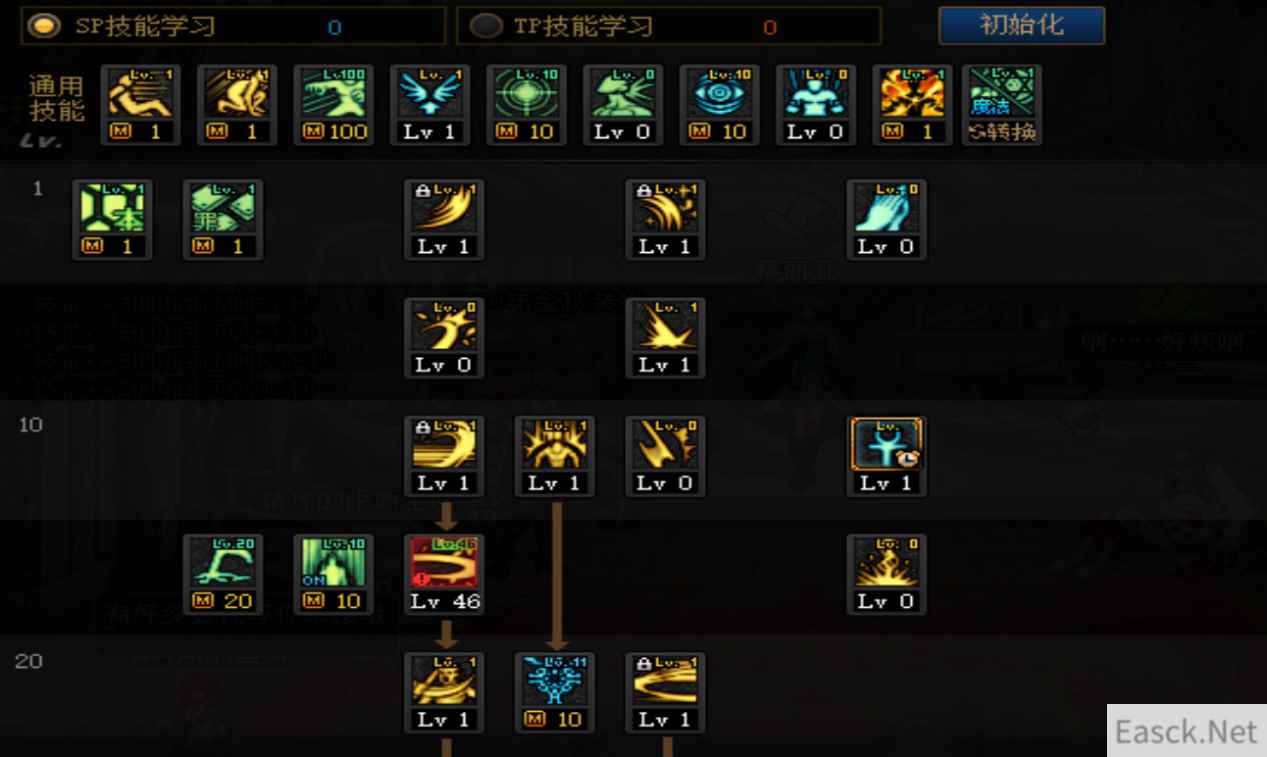Click the Easck.Net watermark link

click(1186, 731)
